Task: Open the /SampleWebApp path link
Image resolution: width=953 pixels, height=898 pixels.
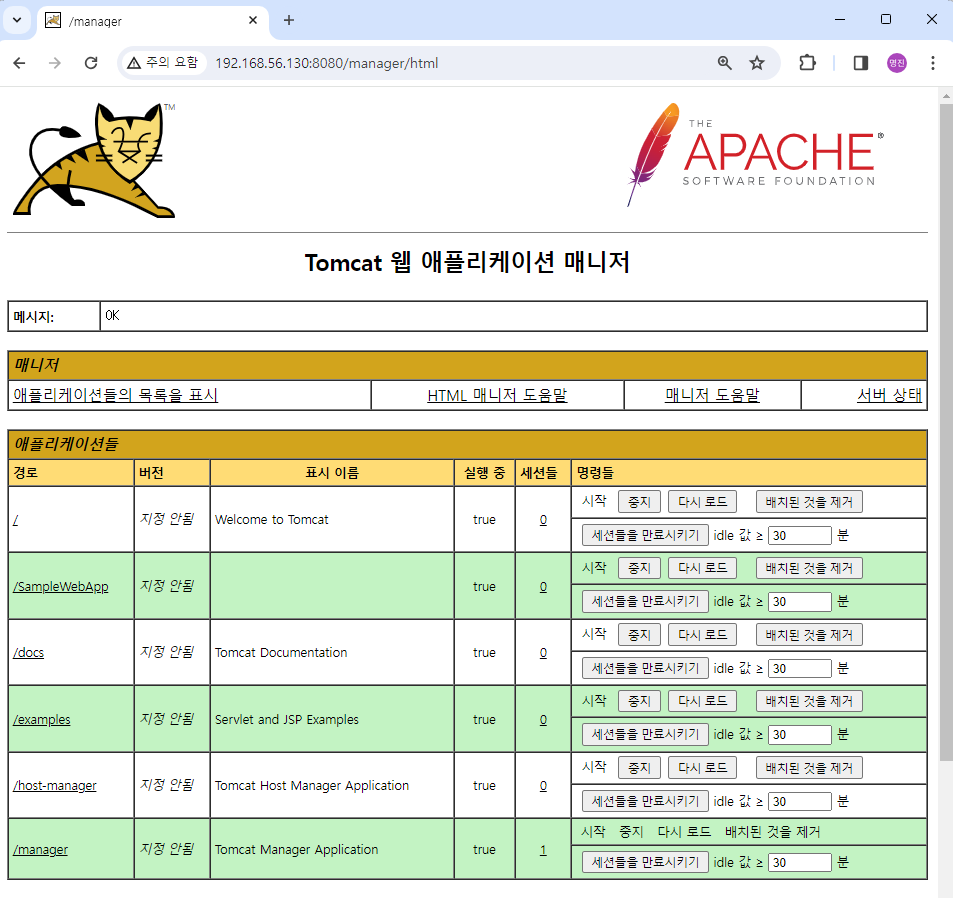Action: (61, 586)
